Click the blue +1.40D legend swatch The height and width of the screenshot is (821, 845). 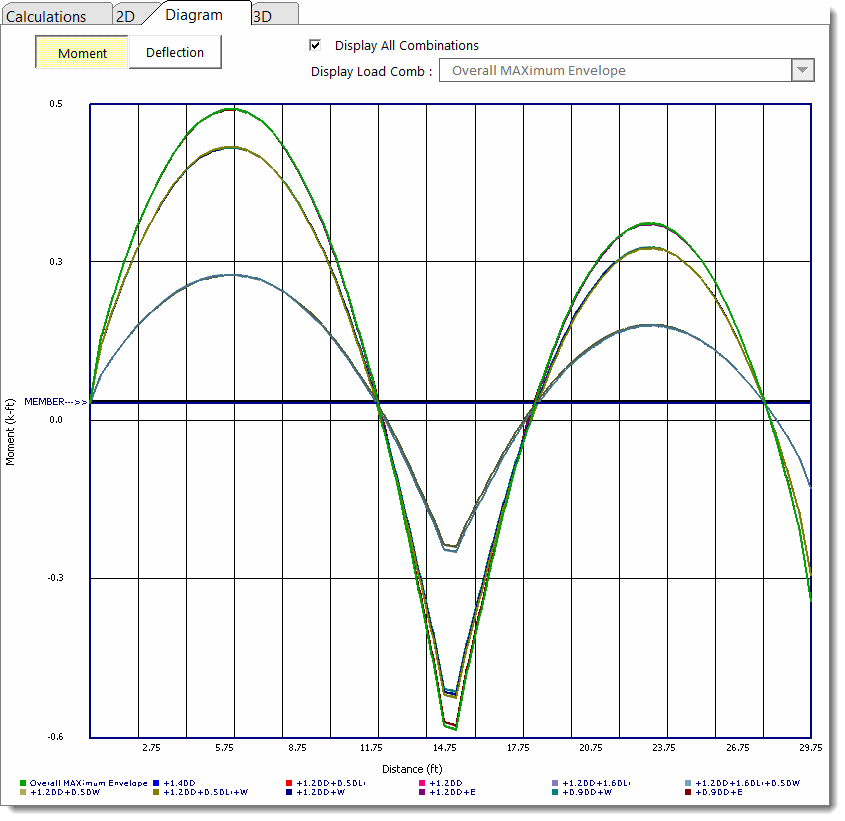click(x=156, y=783)
